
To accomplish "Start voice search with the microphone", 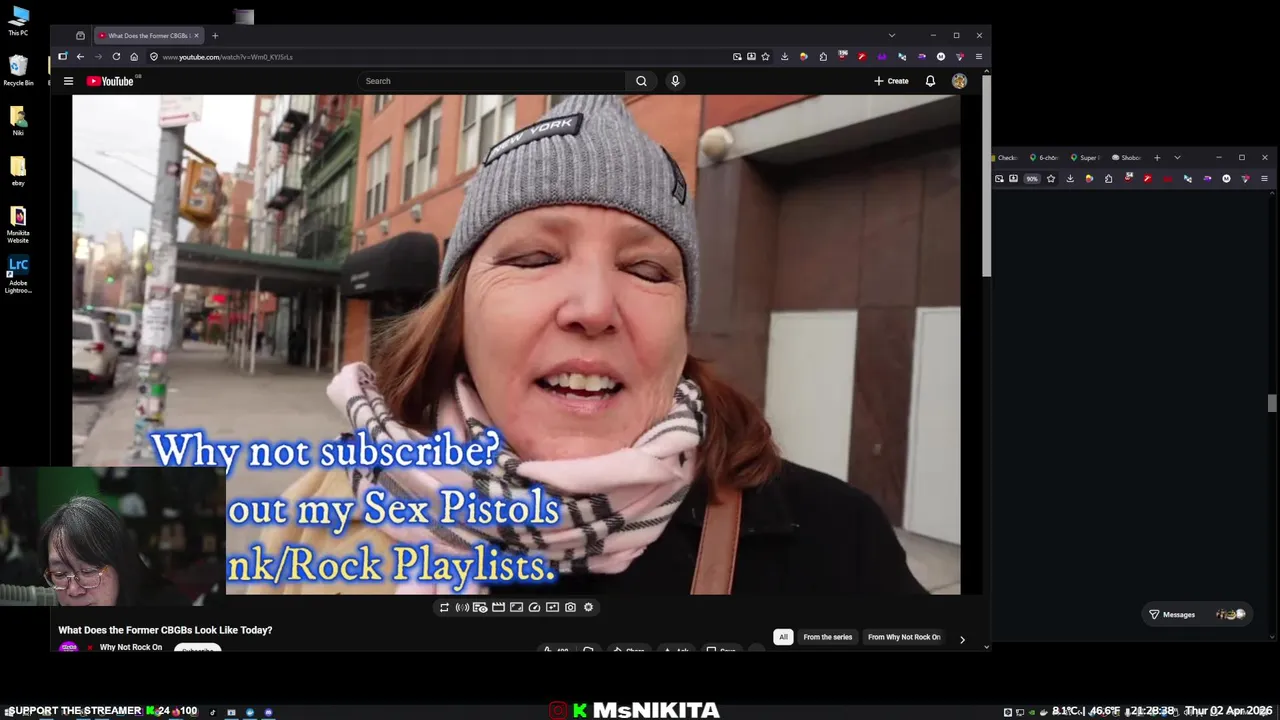I will coord(675,81).
